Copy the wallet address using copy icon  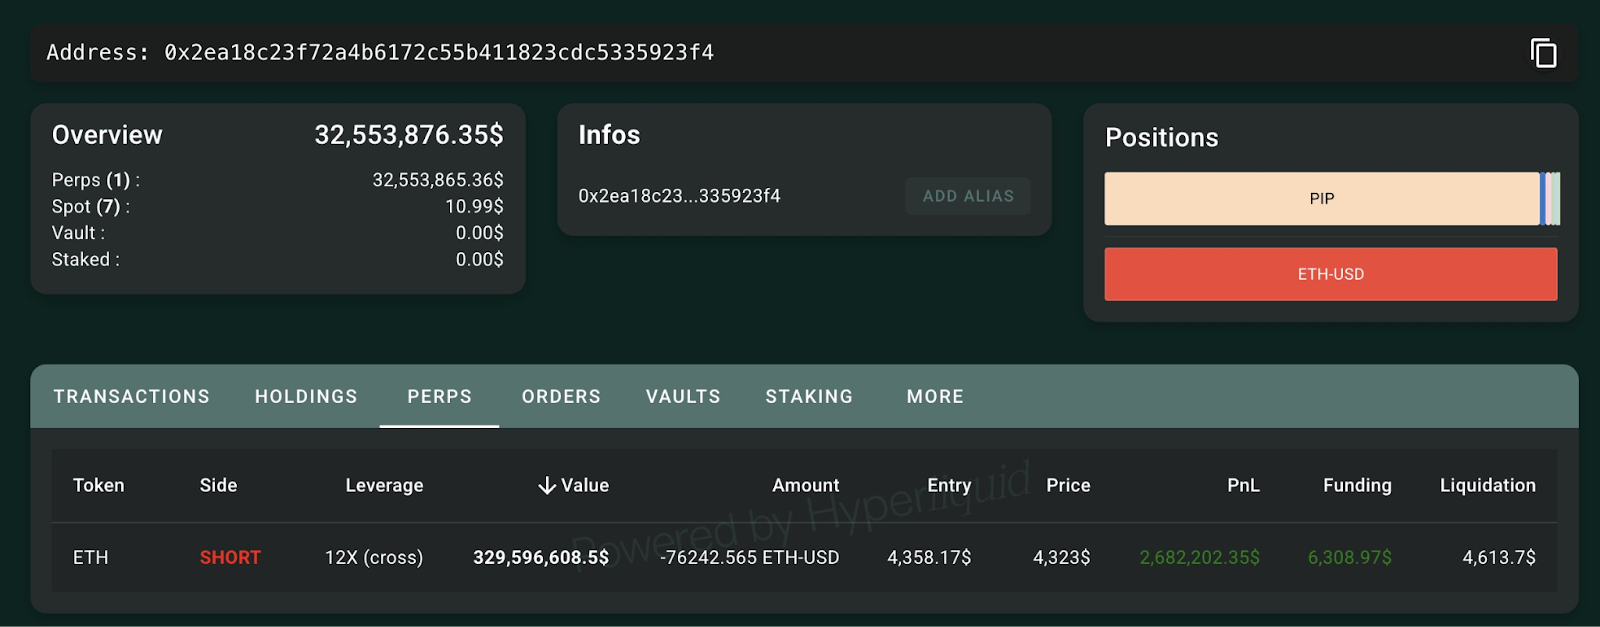[x=1543, y=53]
